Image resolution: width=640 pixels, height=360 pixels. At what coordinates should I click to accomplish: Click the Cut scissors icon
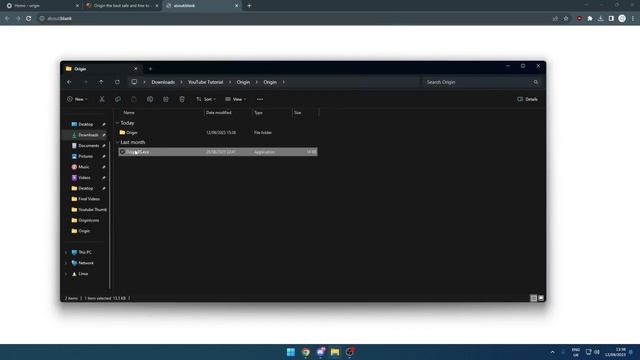tap(102, 99)
